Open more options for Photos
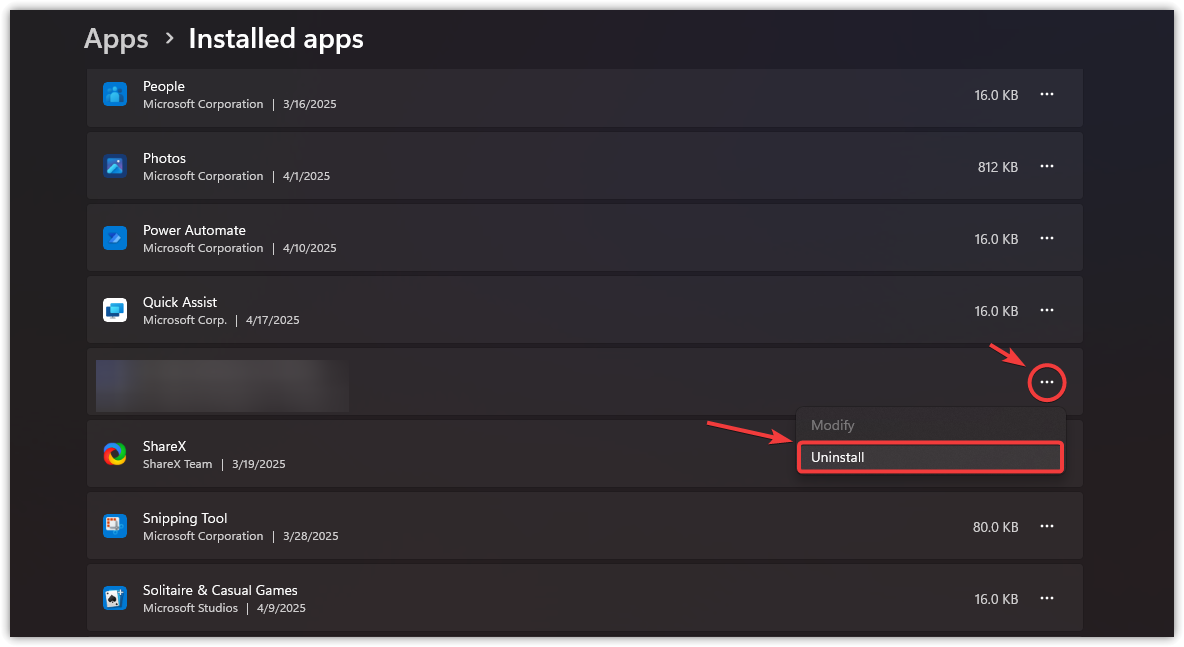 point(1047,166)
